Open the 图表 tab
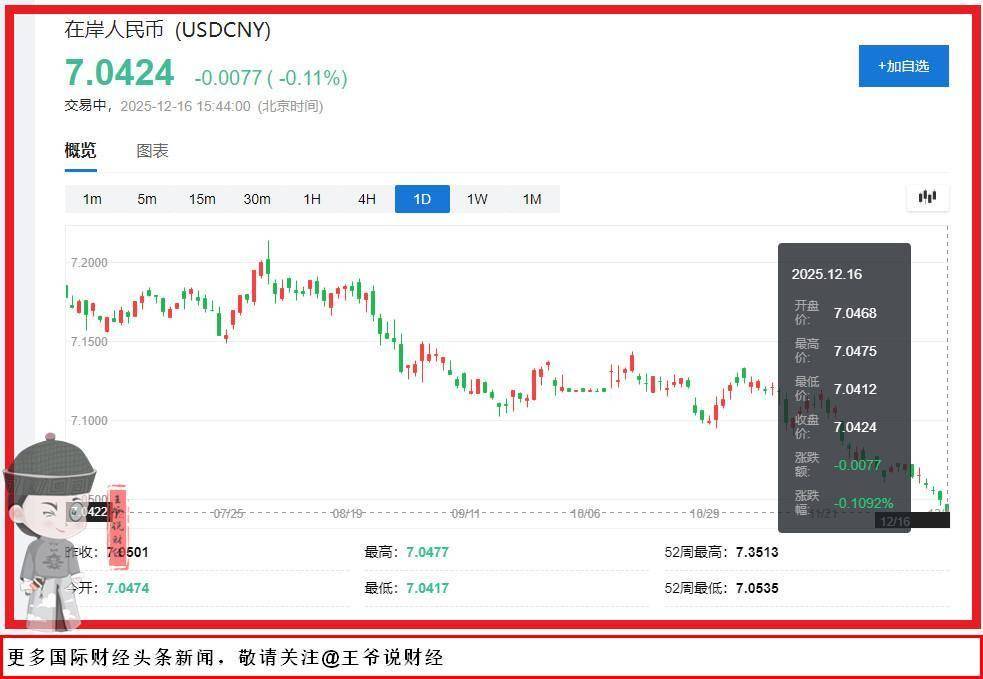983x679 pixels. [152, 151]
